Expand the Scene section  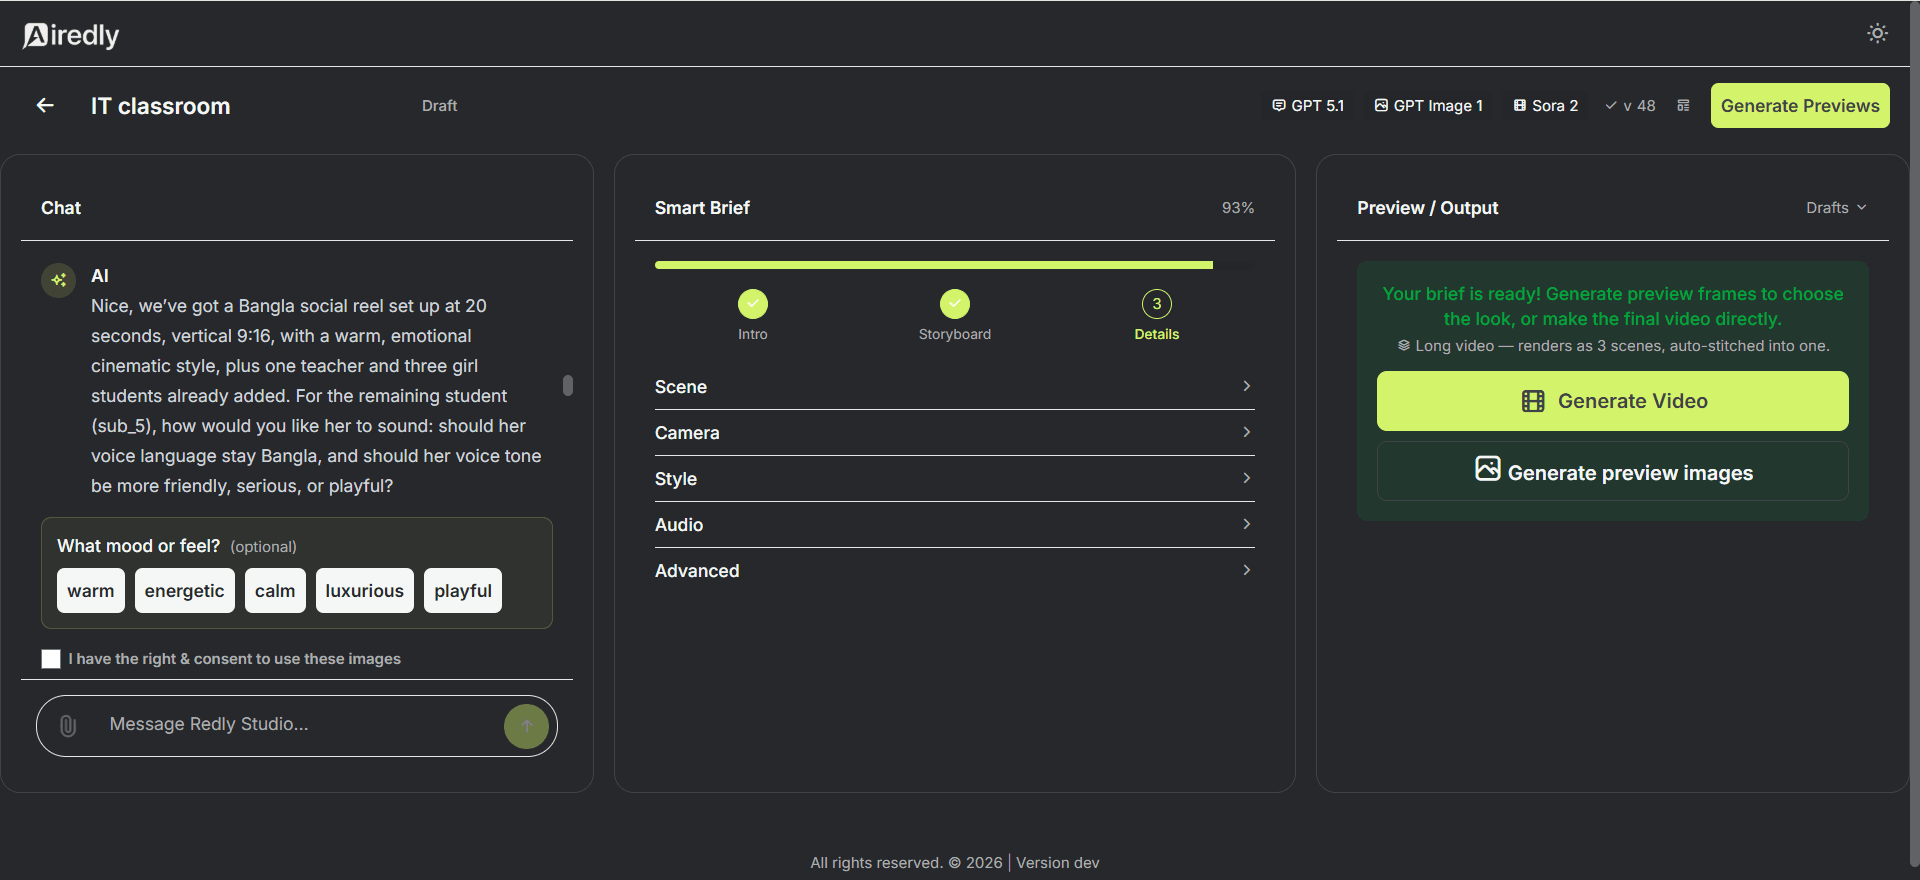point(955,387)
